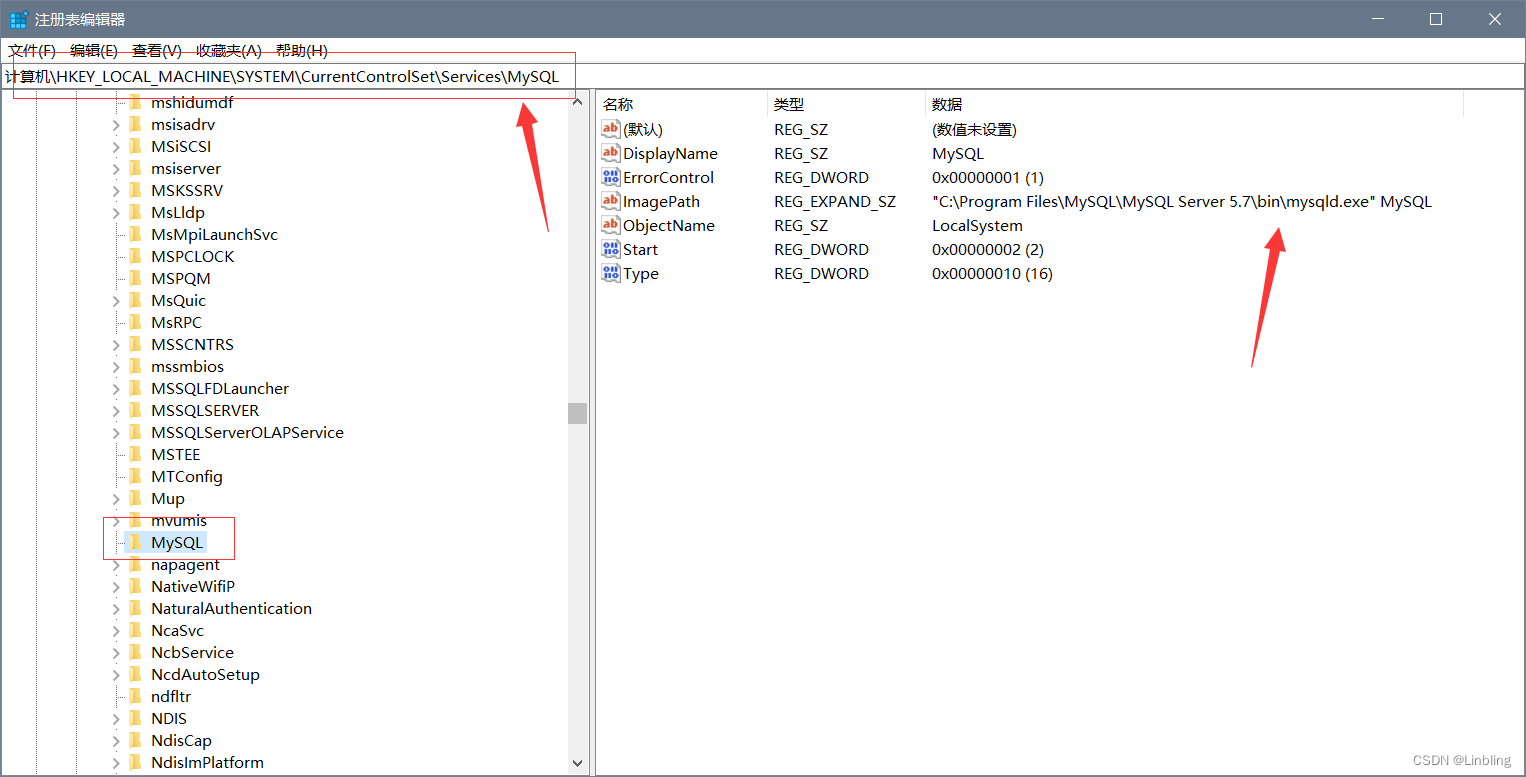Click the ObjectName string value icon
The width and height of the screenshot is (1526, 777).
point(611,225)
